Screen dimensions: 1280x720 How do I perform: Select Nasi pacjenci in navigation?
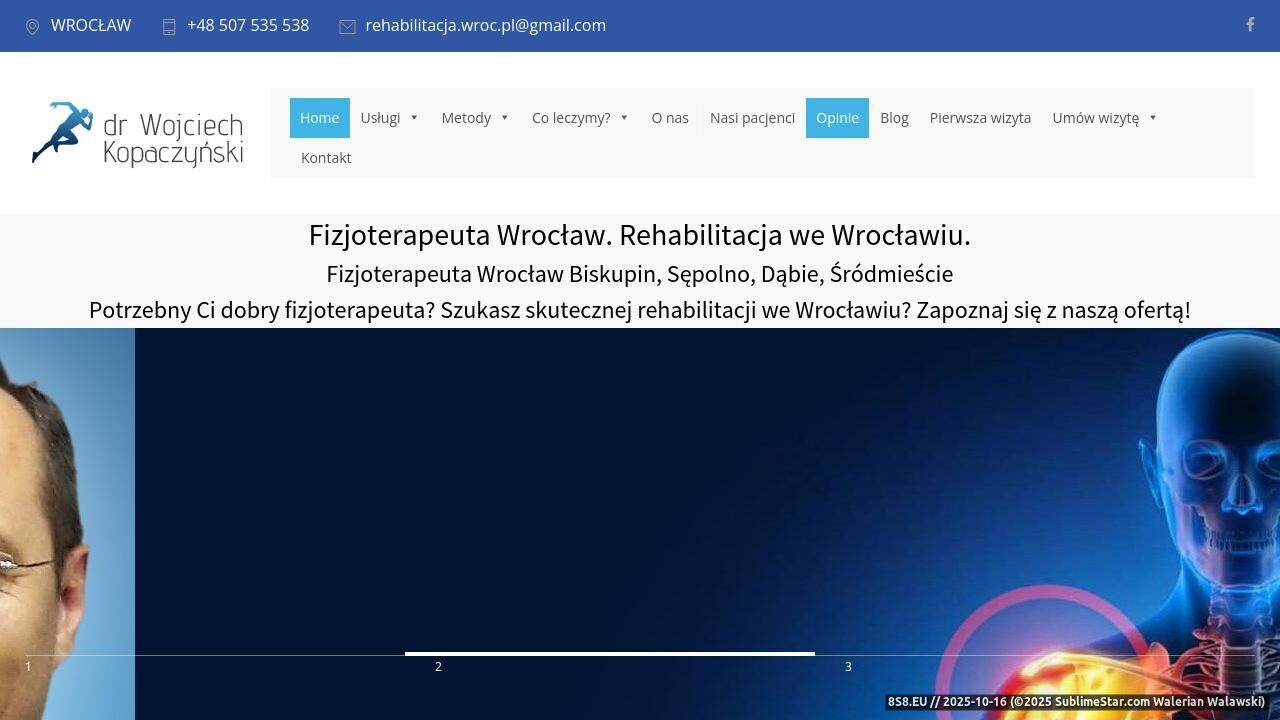(752, 118)
